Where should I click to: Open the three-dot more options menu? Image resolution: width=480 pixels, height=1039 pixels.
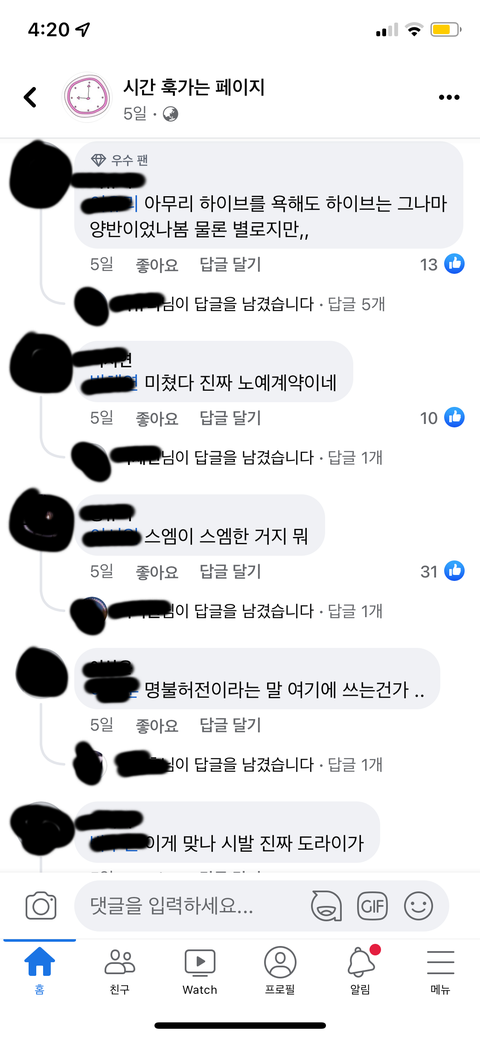coord(449,97)
